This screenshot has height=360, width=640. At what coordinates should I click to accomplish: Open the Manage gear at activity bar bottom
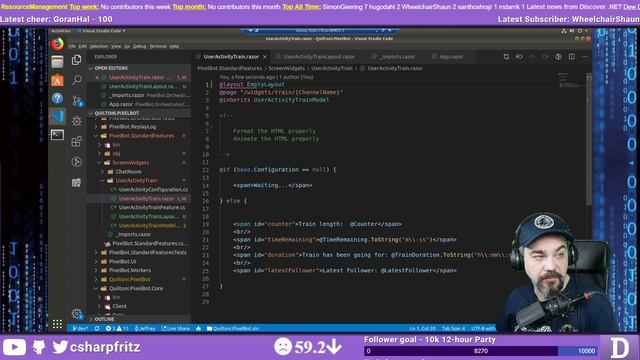coord(76,313)
